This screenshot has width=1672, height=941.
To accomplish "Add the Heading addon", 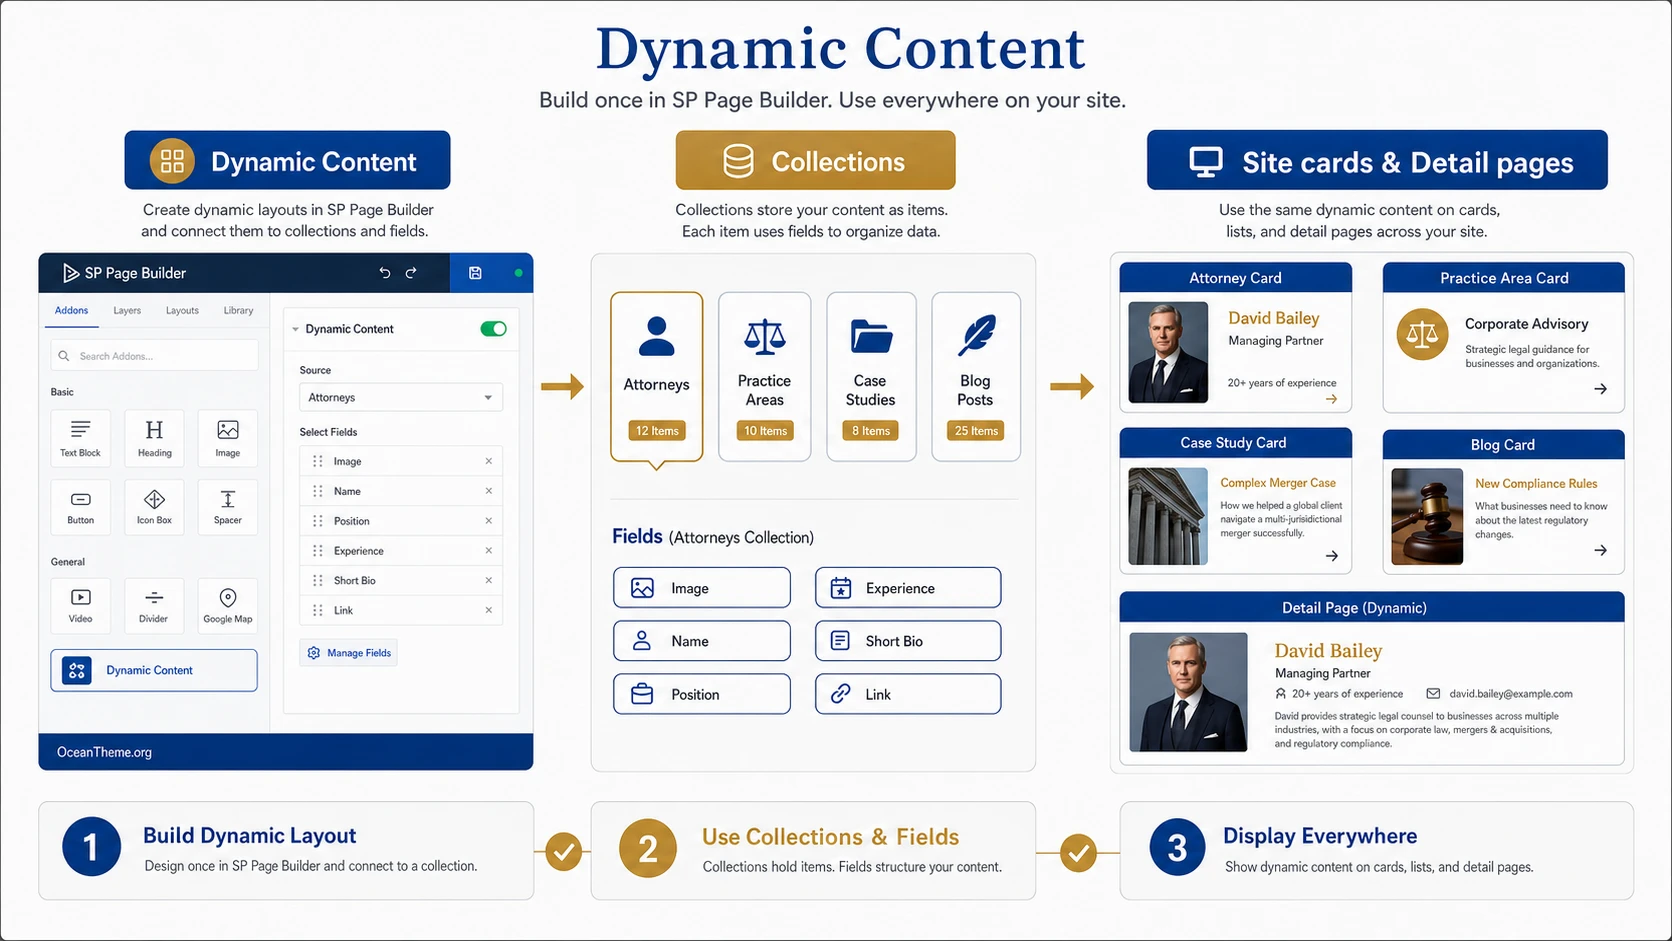I will [154, 438].
